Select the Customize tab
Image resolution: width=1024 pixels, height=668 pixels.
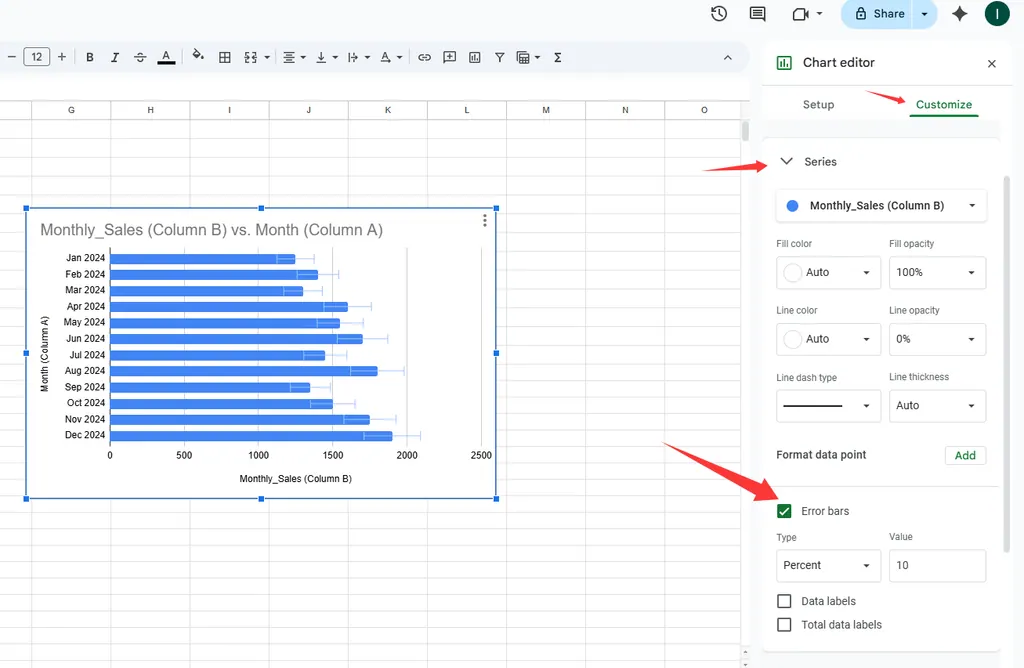coord(943,104)
